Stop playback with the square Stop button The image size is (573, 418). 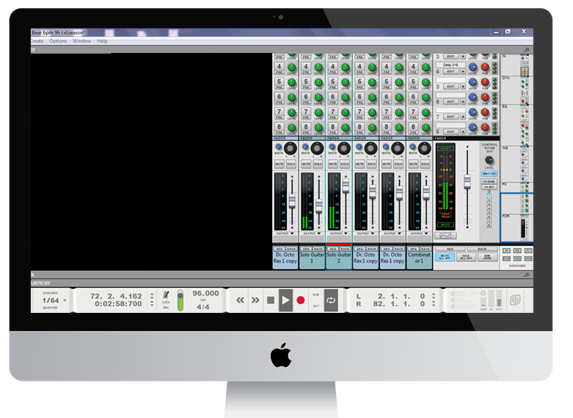coord(271,300)
